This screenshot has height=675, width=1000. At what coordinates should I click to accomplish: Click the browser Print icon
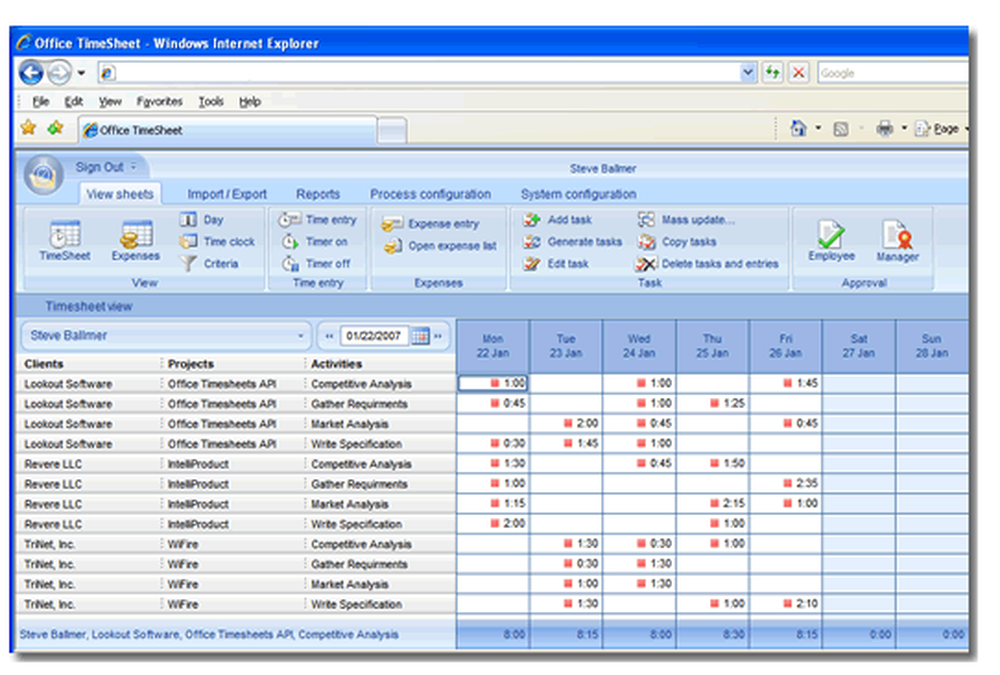[885, 129]
